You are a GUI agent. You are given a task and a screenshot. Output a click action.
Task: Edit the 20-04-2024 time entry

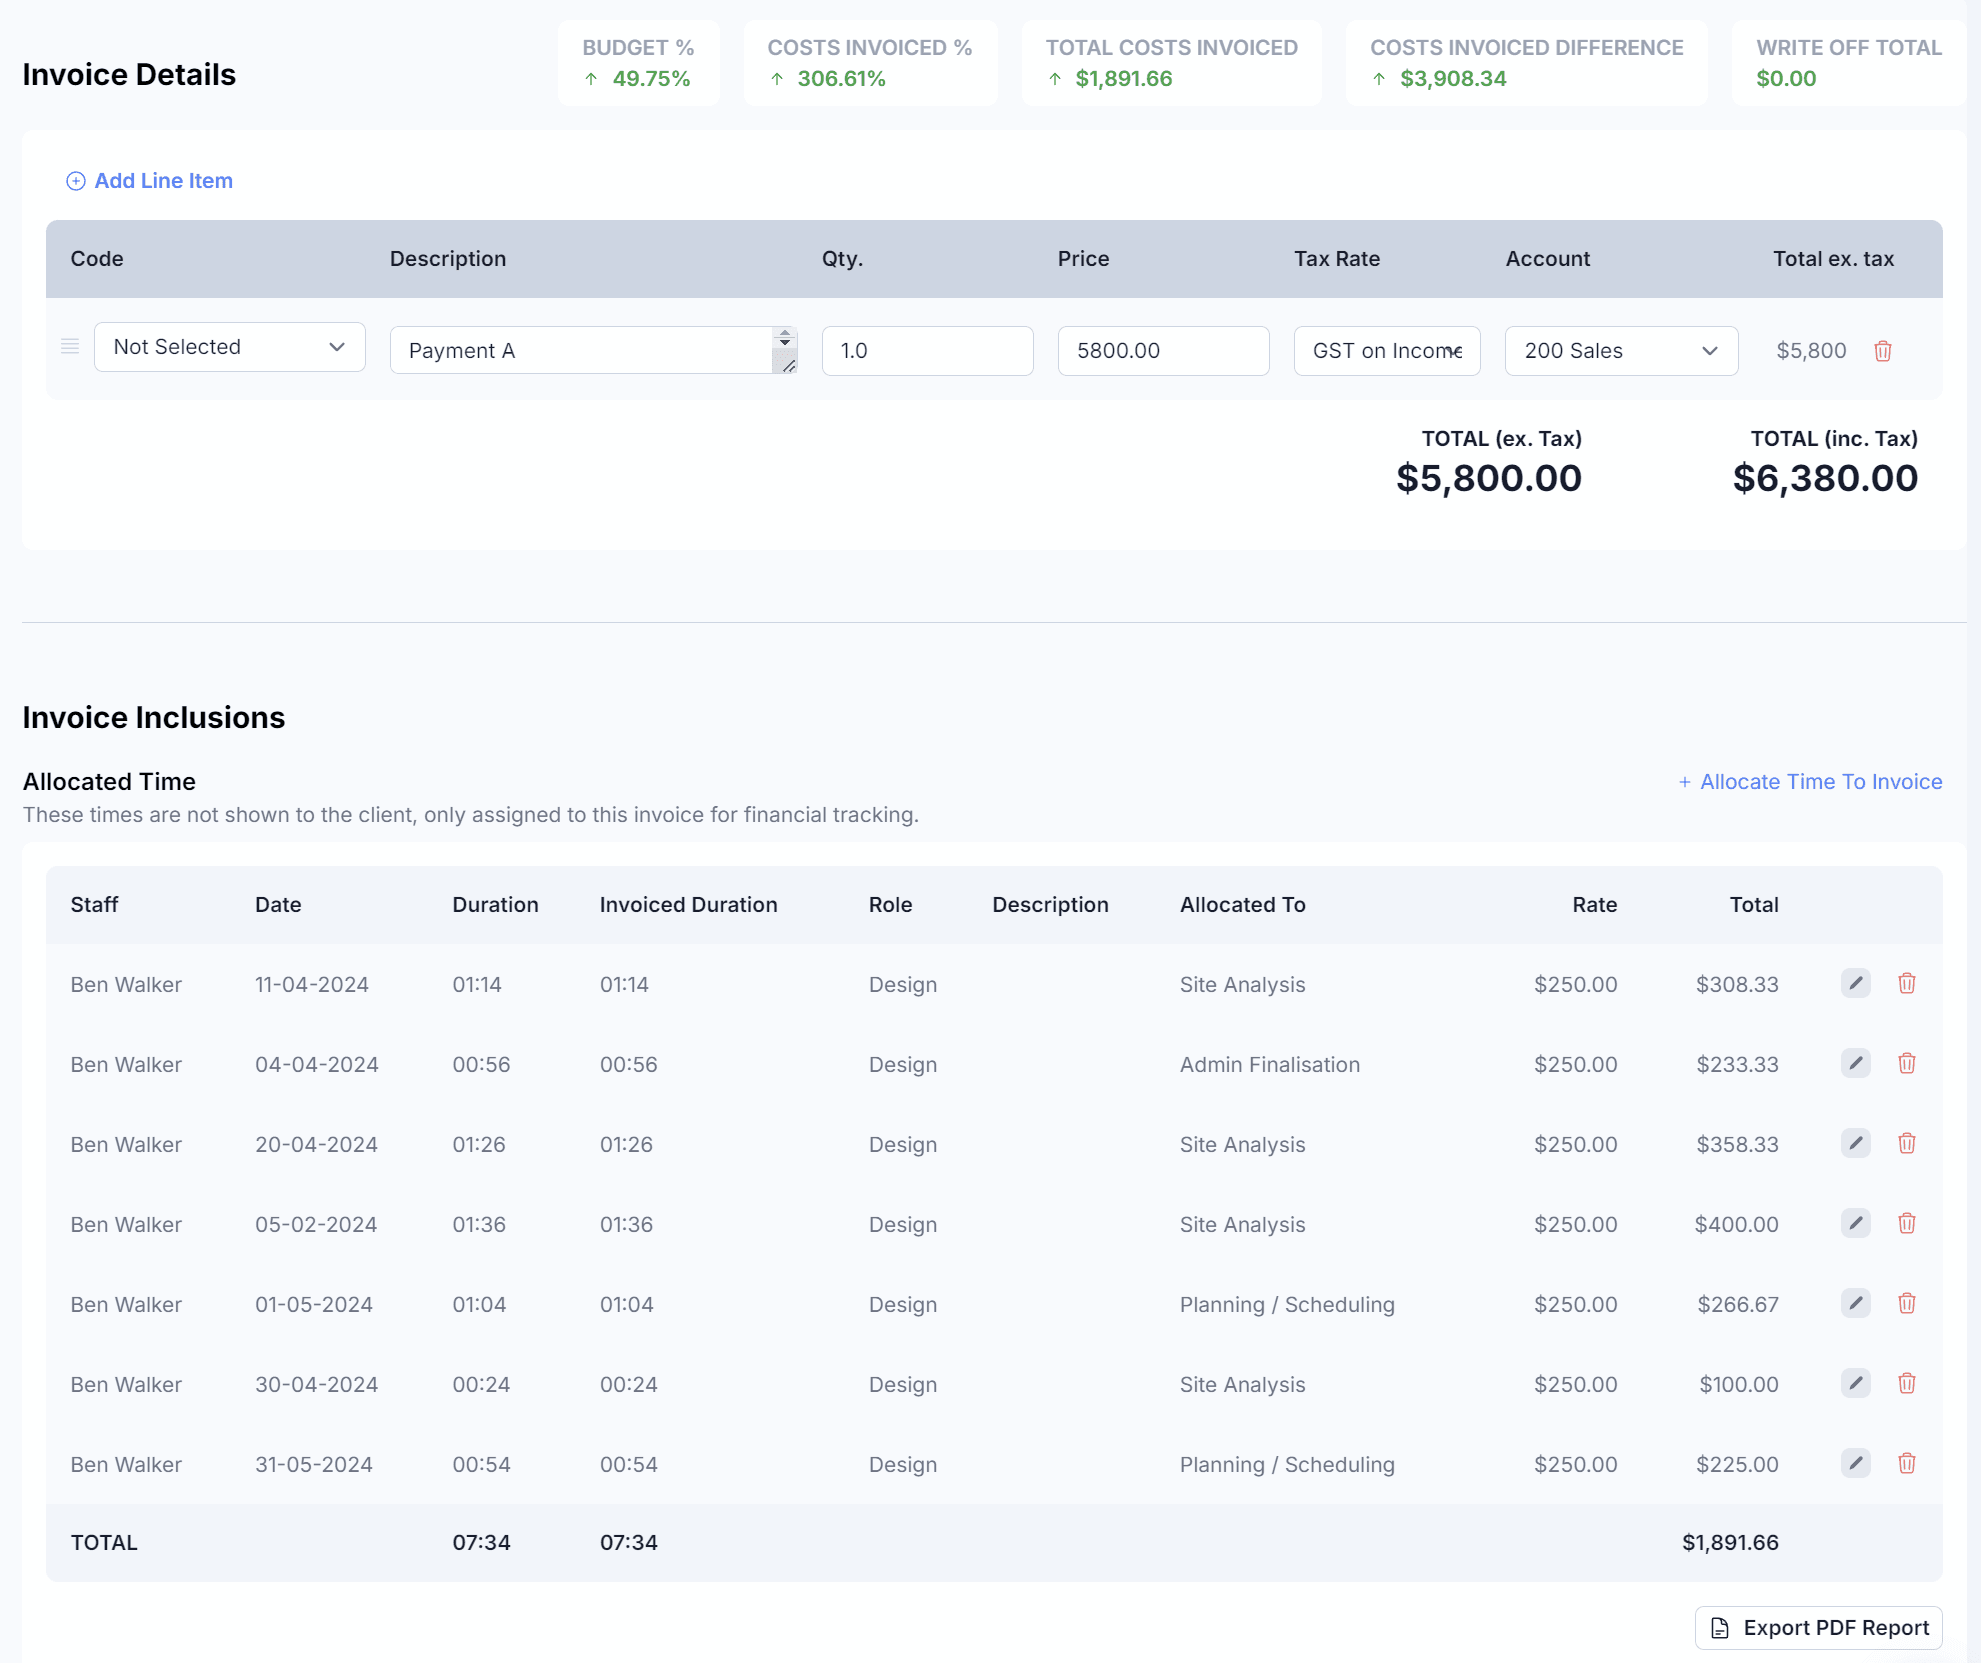coord(1856,1143)
